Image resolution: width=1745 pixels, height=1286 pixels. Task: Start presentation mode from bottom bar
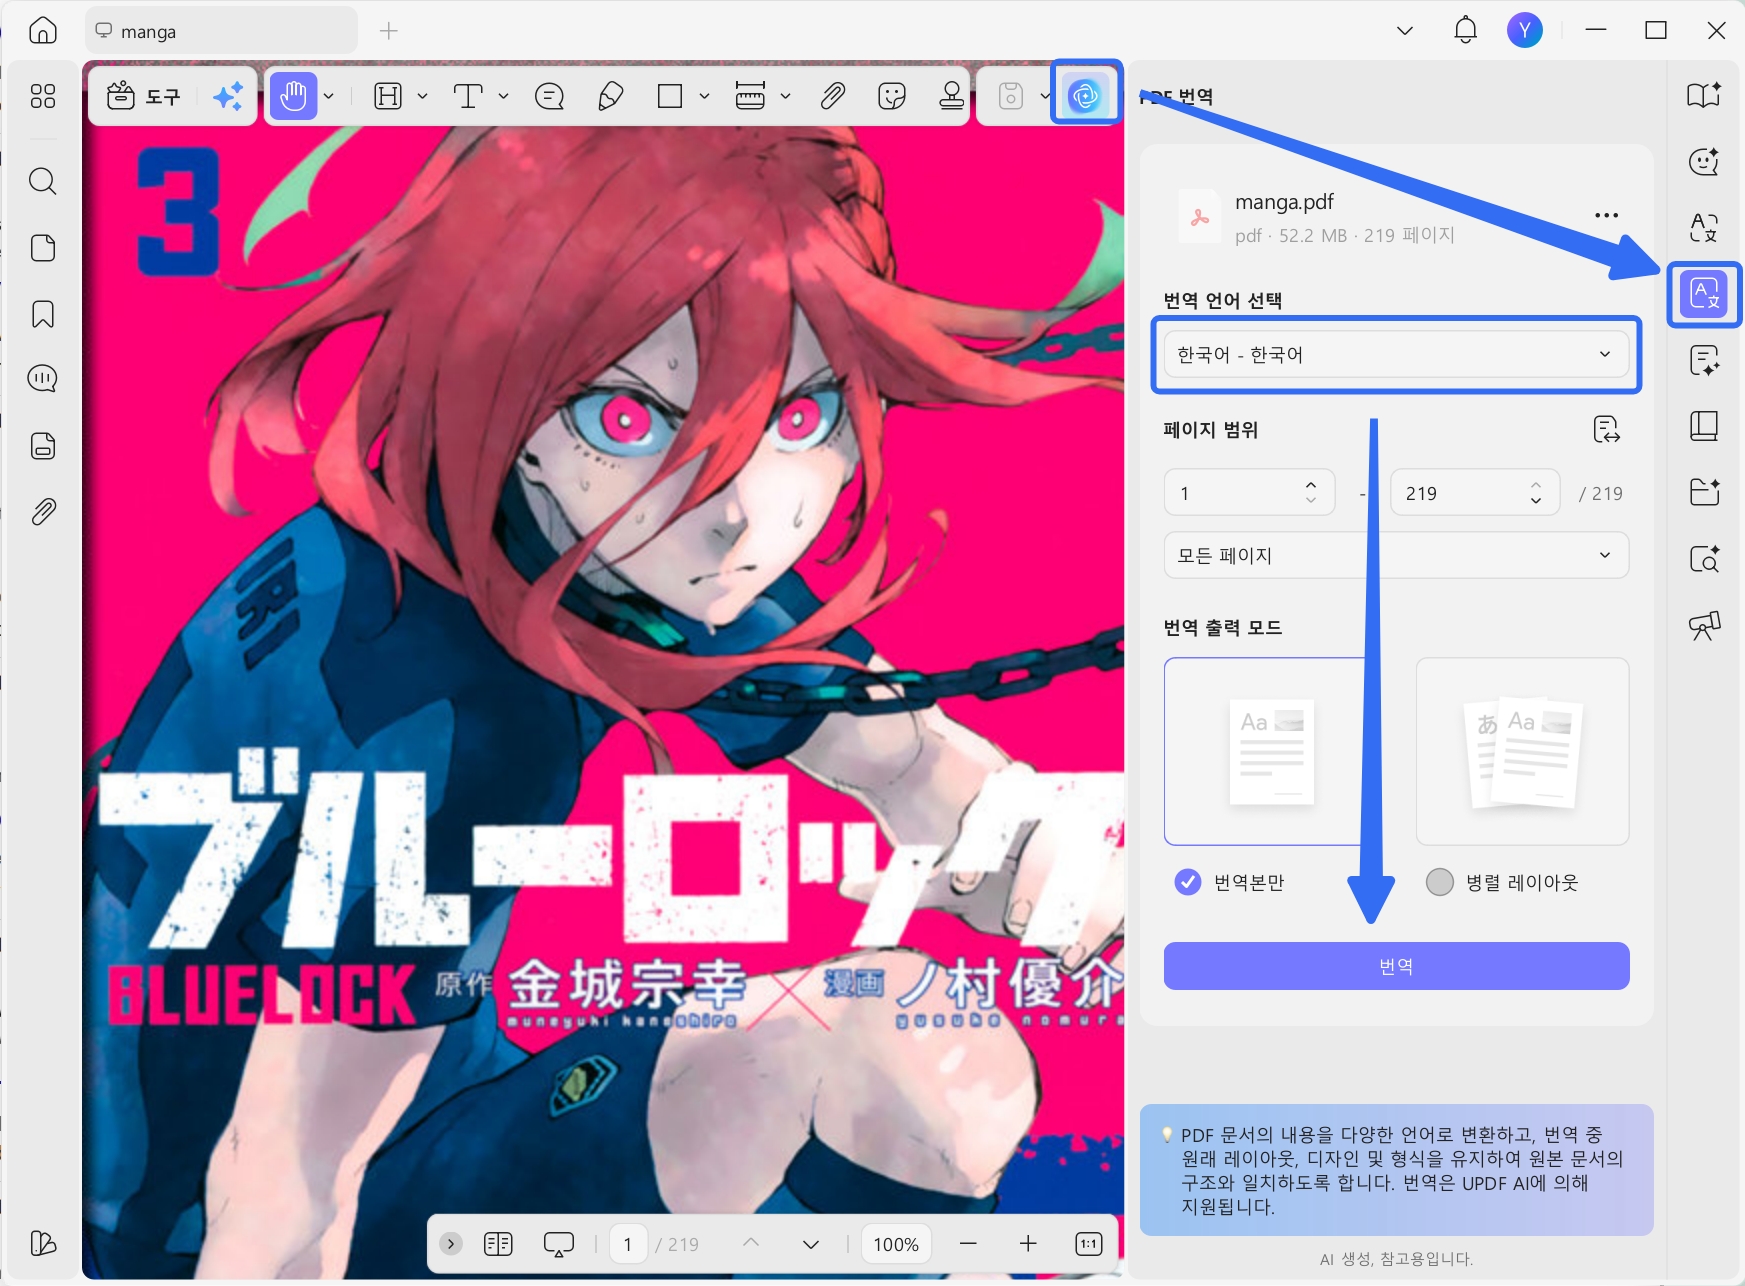559,1244
